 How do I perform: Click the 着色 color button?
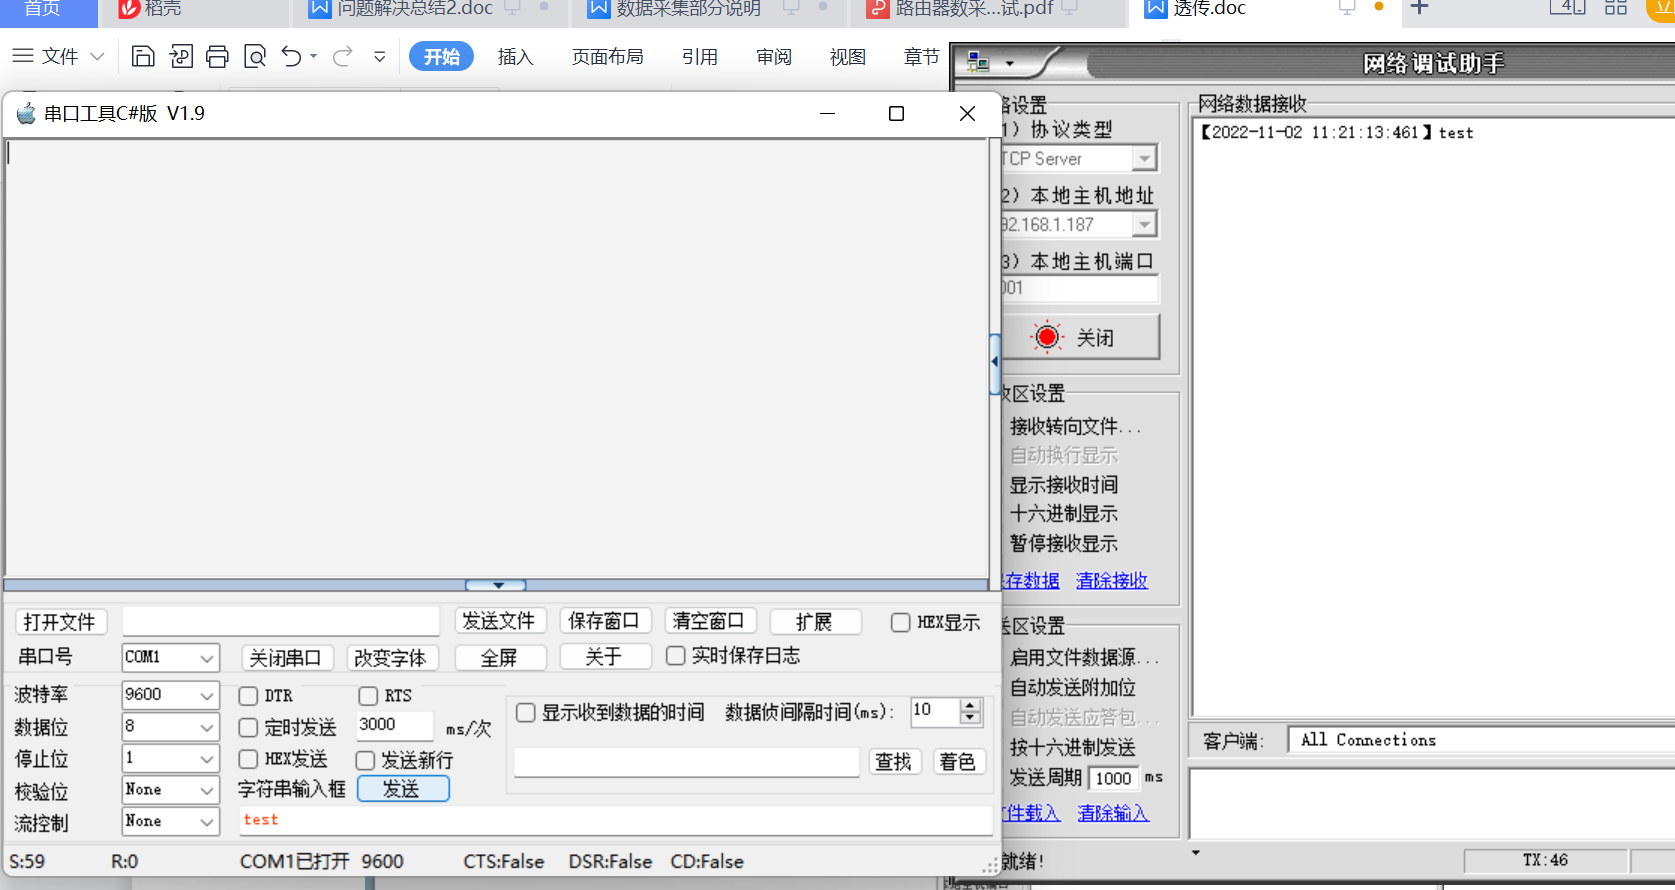tap(957, 762)
